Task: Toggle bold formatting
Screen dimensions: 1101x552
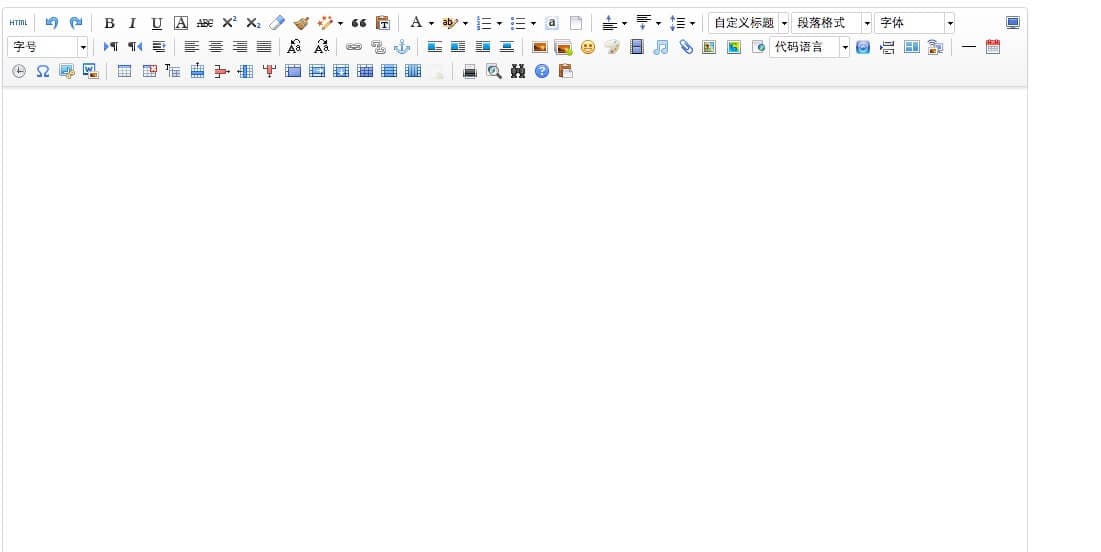Action: pos(109,23)
